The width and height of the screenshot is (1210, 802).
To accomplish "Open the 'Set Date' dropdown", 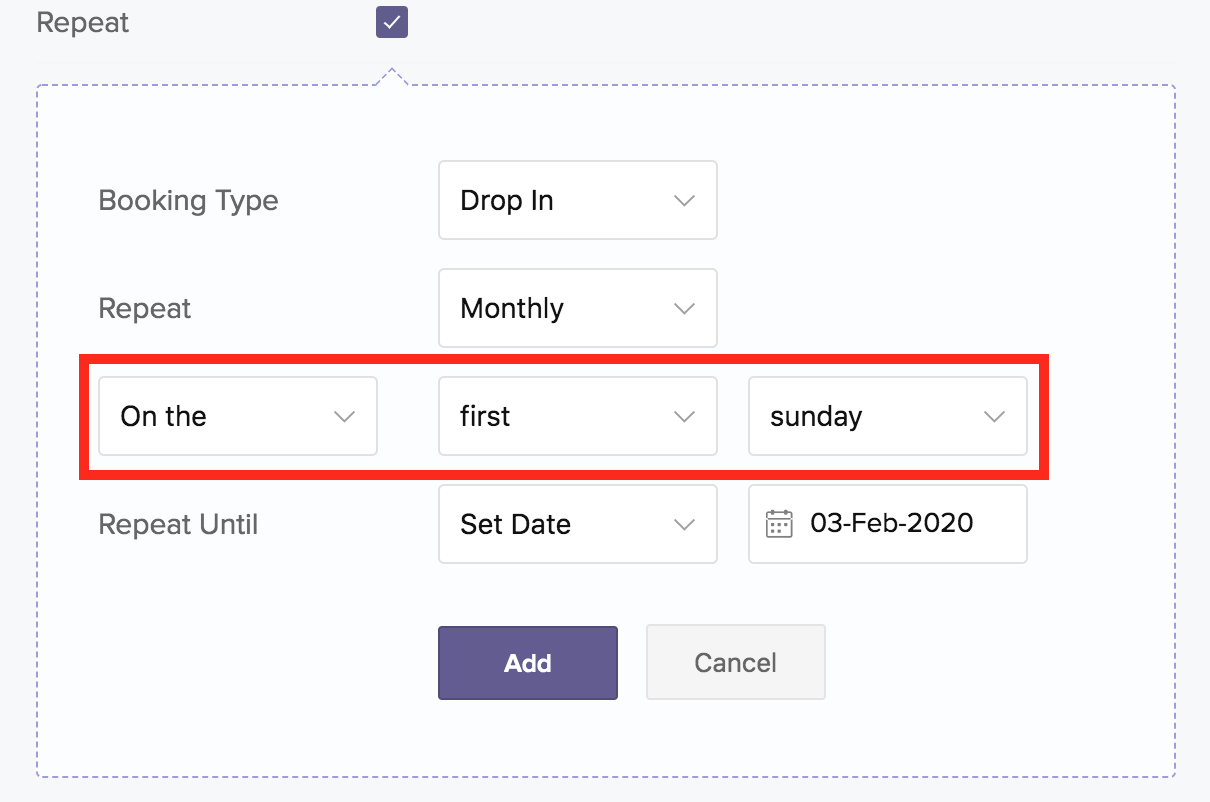I will [x=577, y=524].
